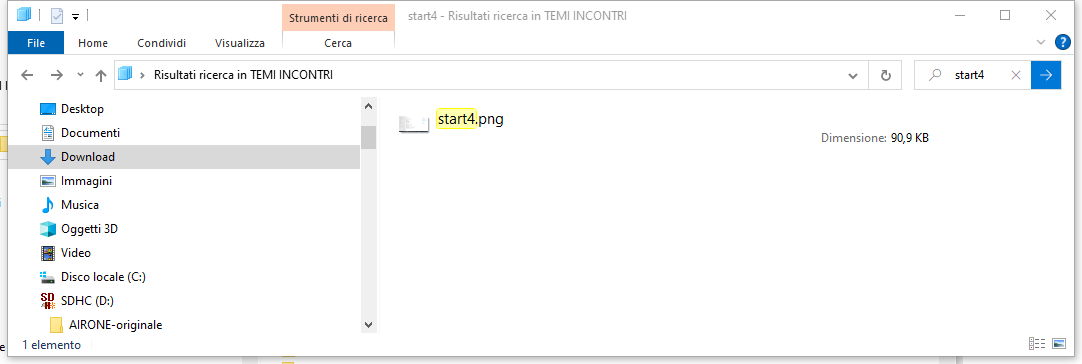The height and width of the screenshot is (364, 1082).
Task: Click the sidebar scrollbar down arrow
Action: point(368,324)
